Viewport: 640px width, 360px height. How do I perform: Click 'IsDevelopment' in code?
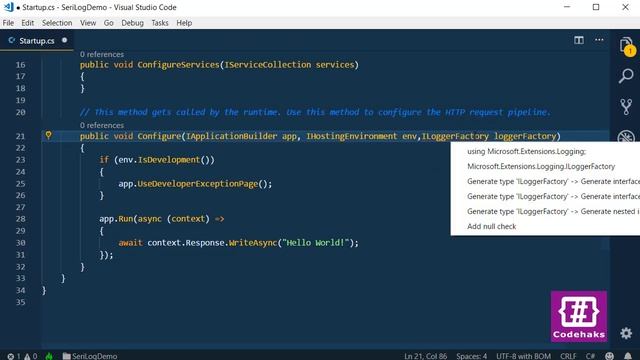pos(169,160)
